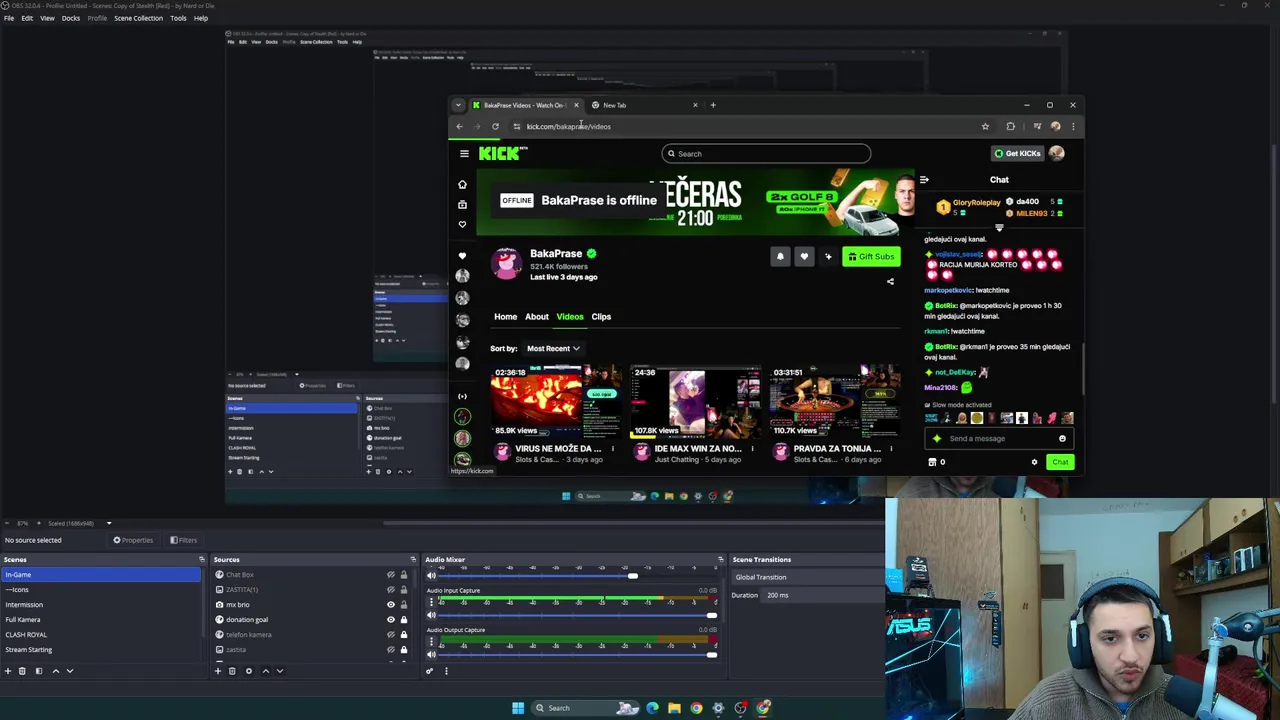
Task: Pop out the Scenes dock
Action: pos(201,560)
